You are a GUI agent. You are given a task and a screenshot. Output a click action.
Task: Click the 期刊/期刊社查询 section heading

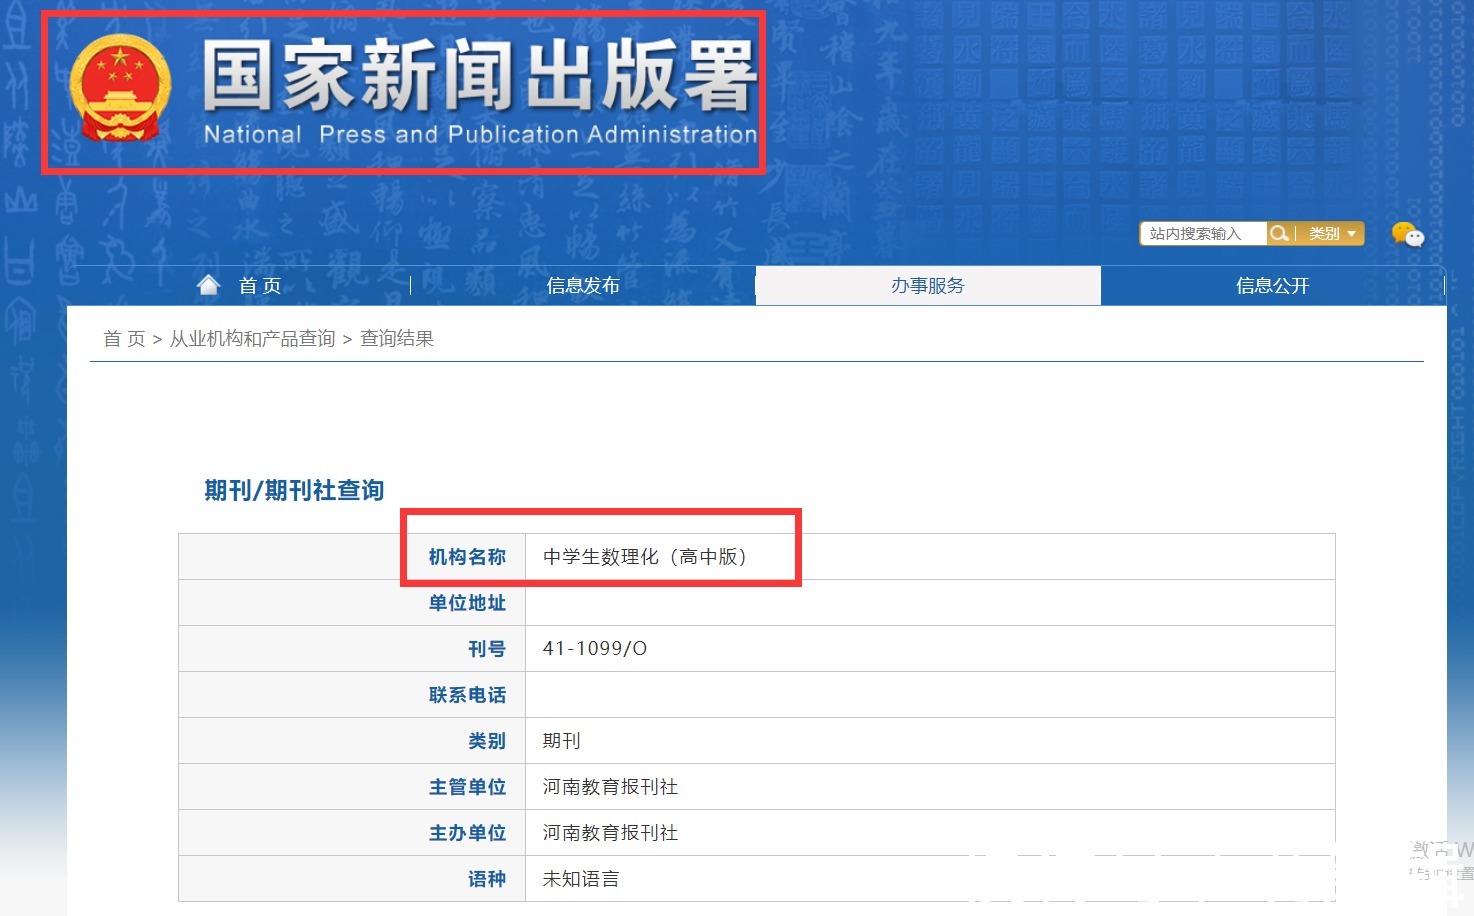[294, 490]
